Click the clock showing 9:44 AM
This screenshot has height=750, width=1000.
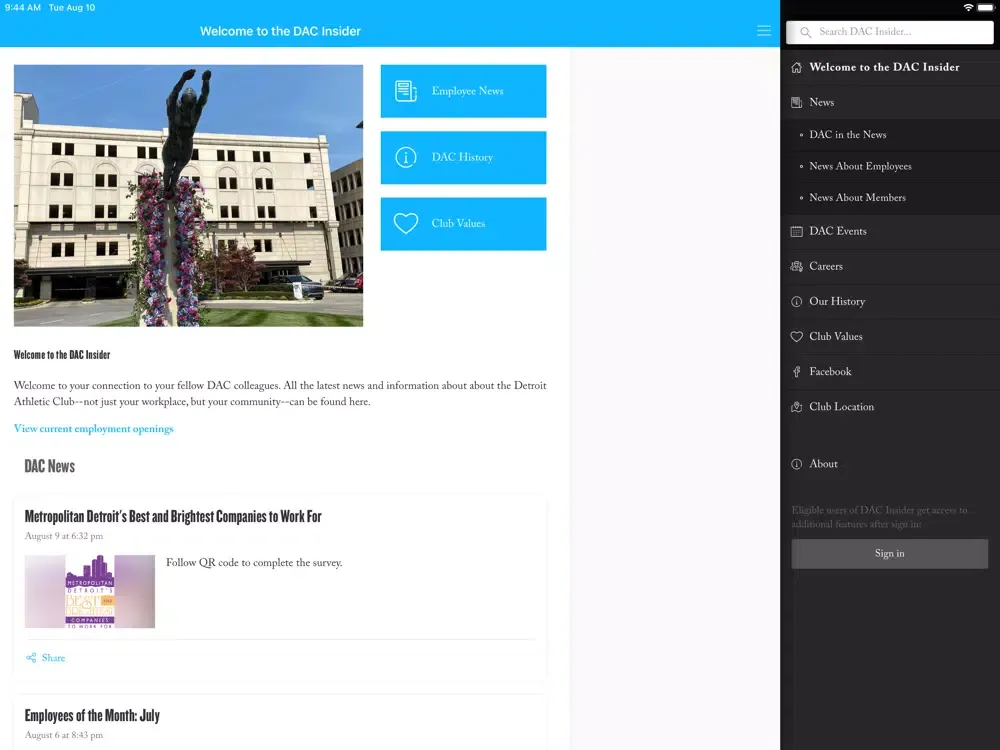[x=22, y=8]
